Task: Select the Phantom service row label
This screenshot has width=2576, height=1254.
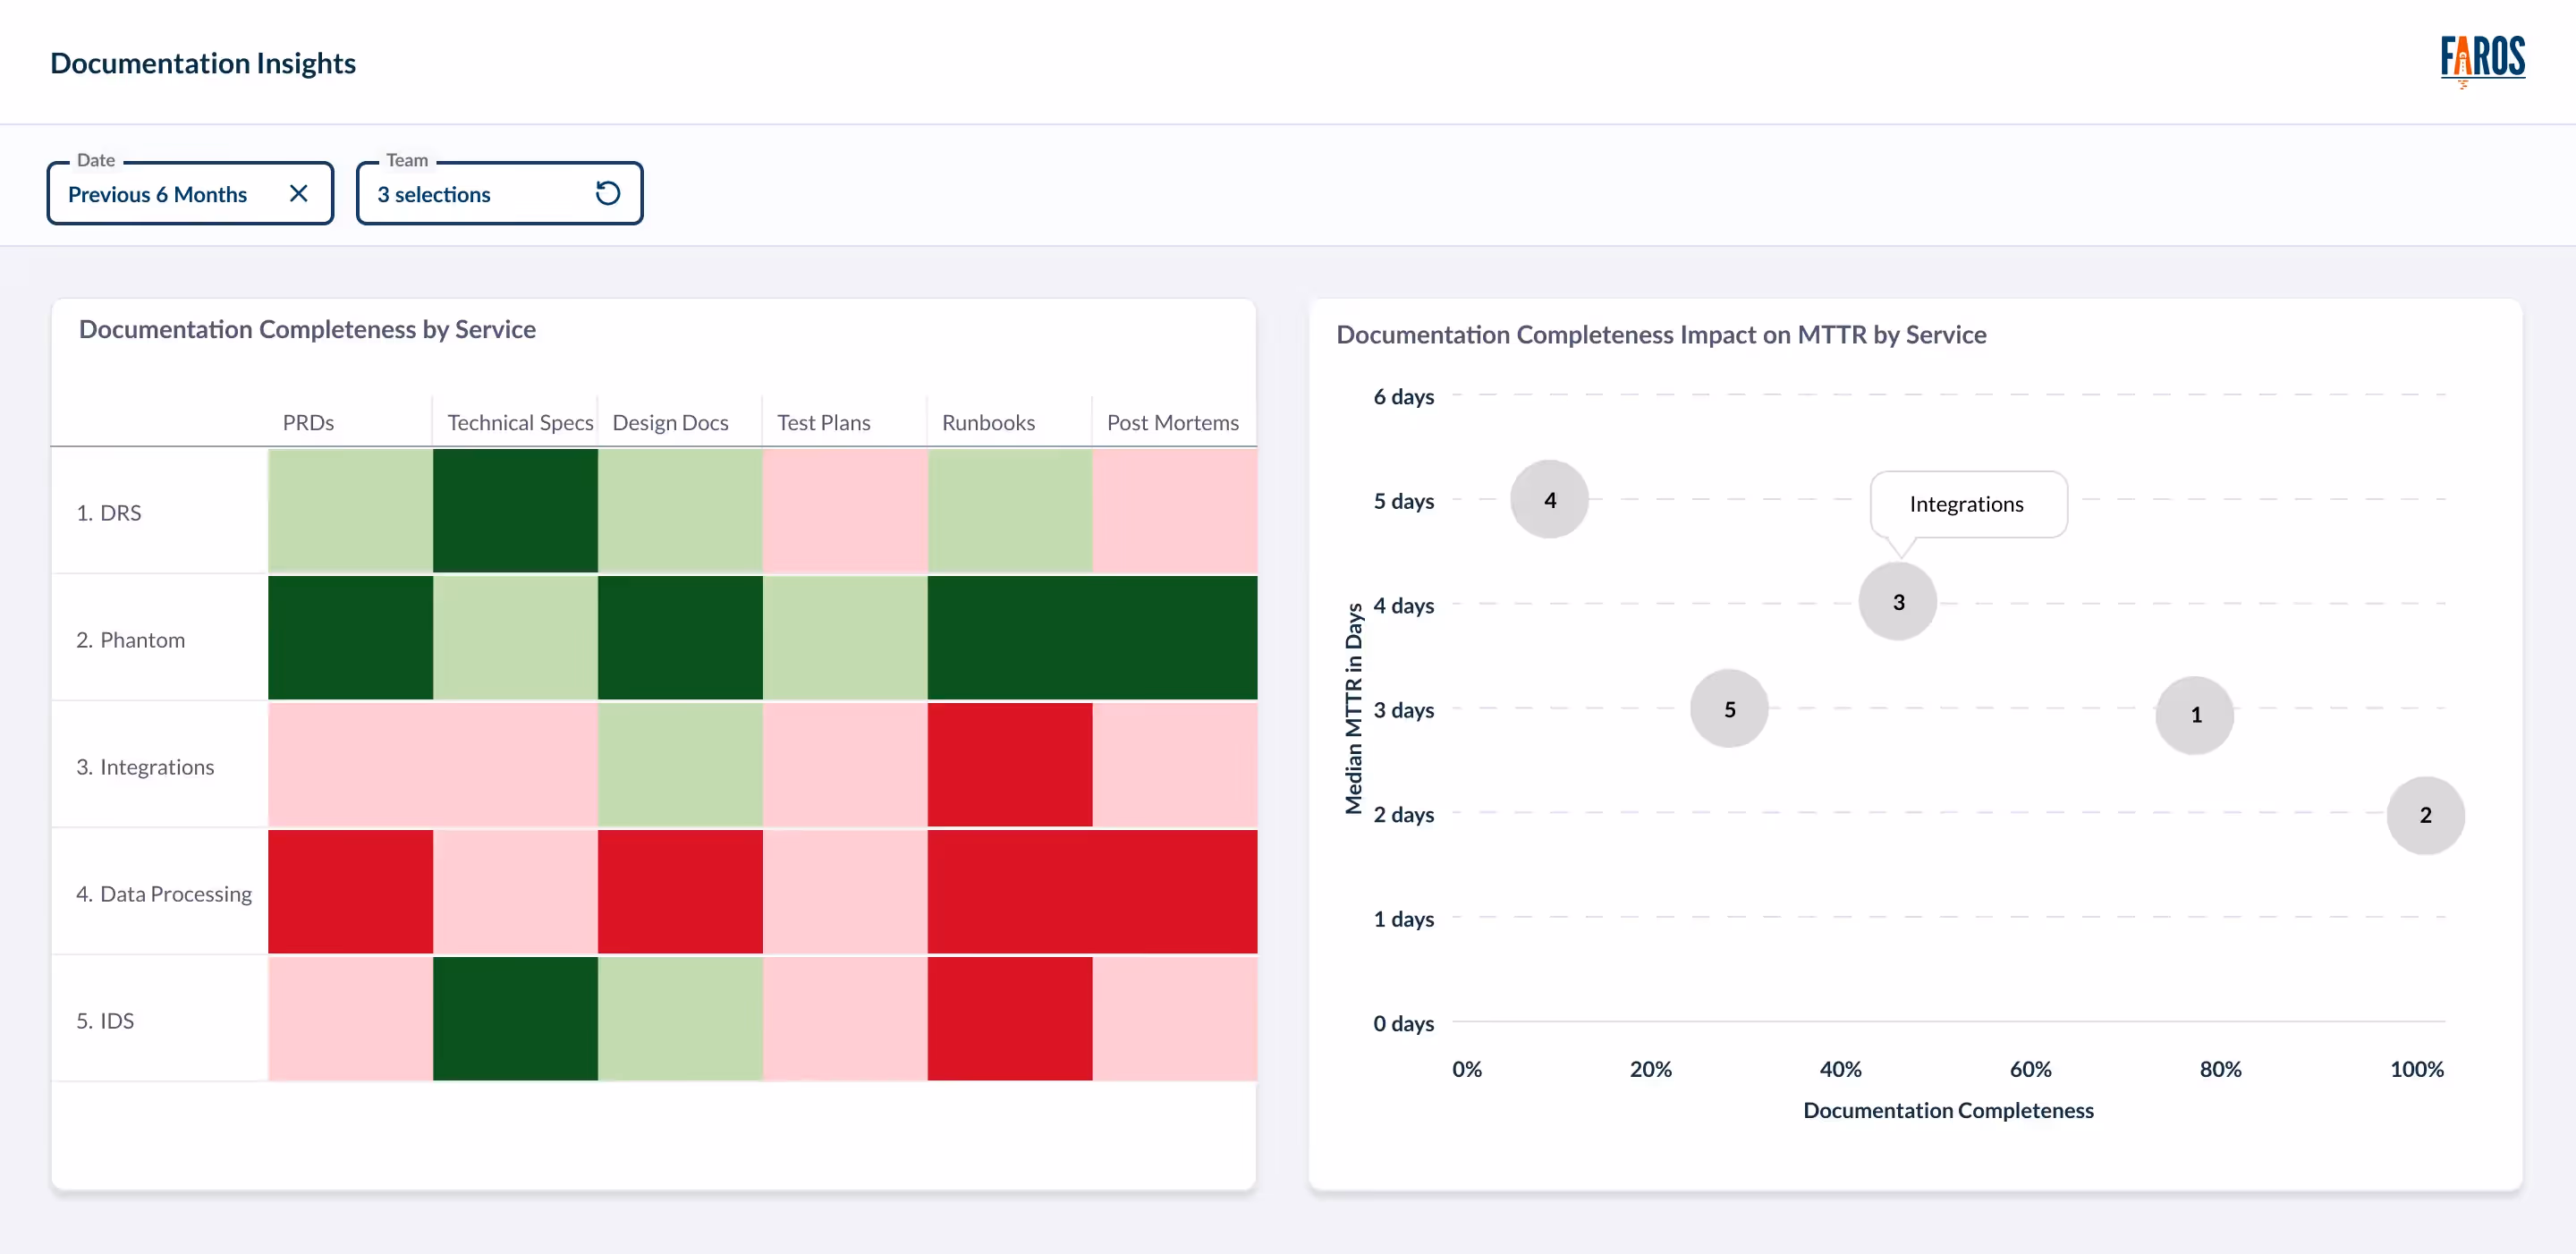Action: pos(131,640)
